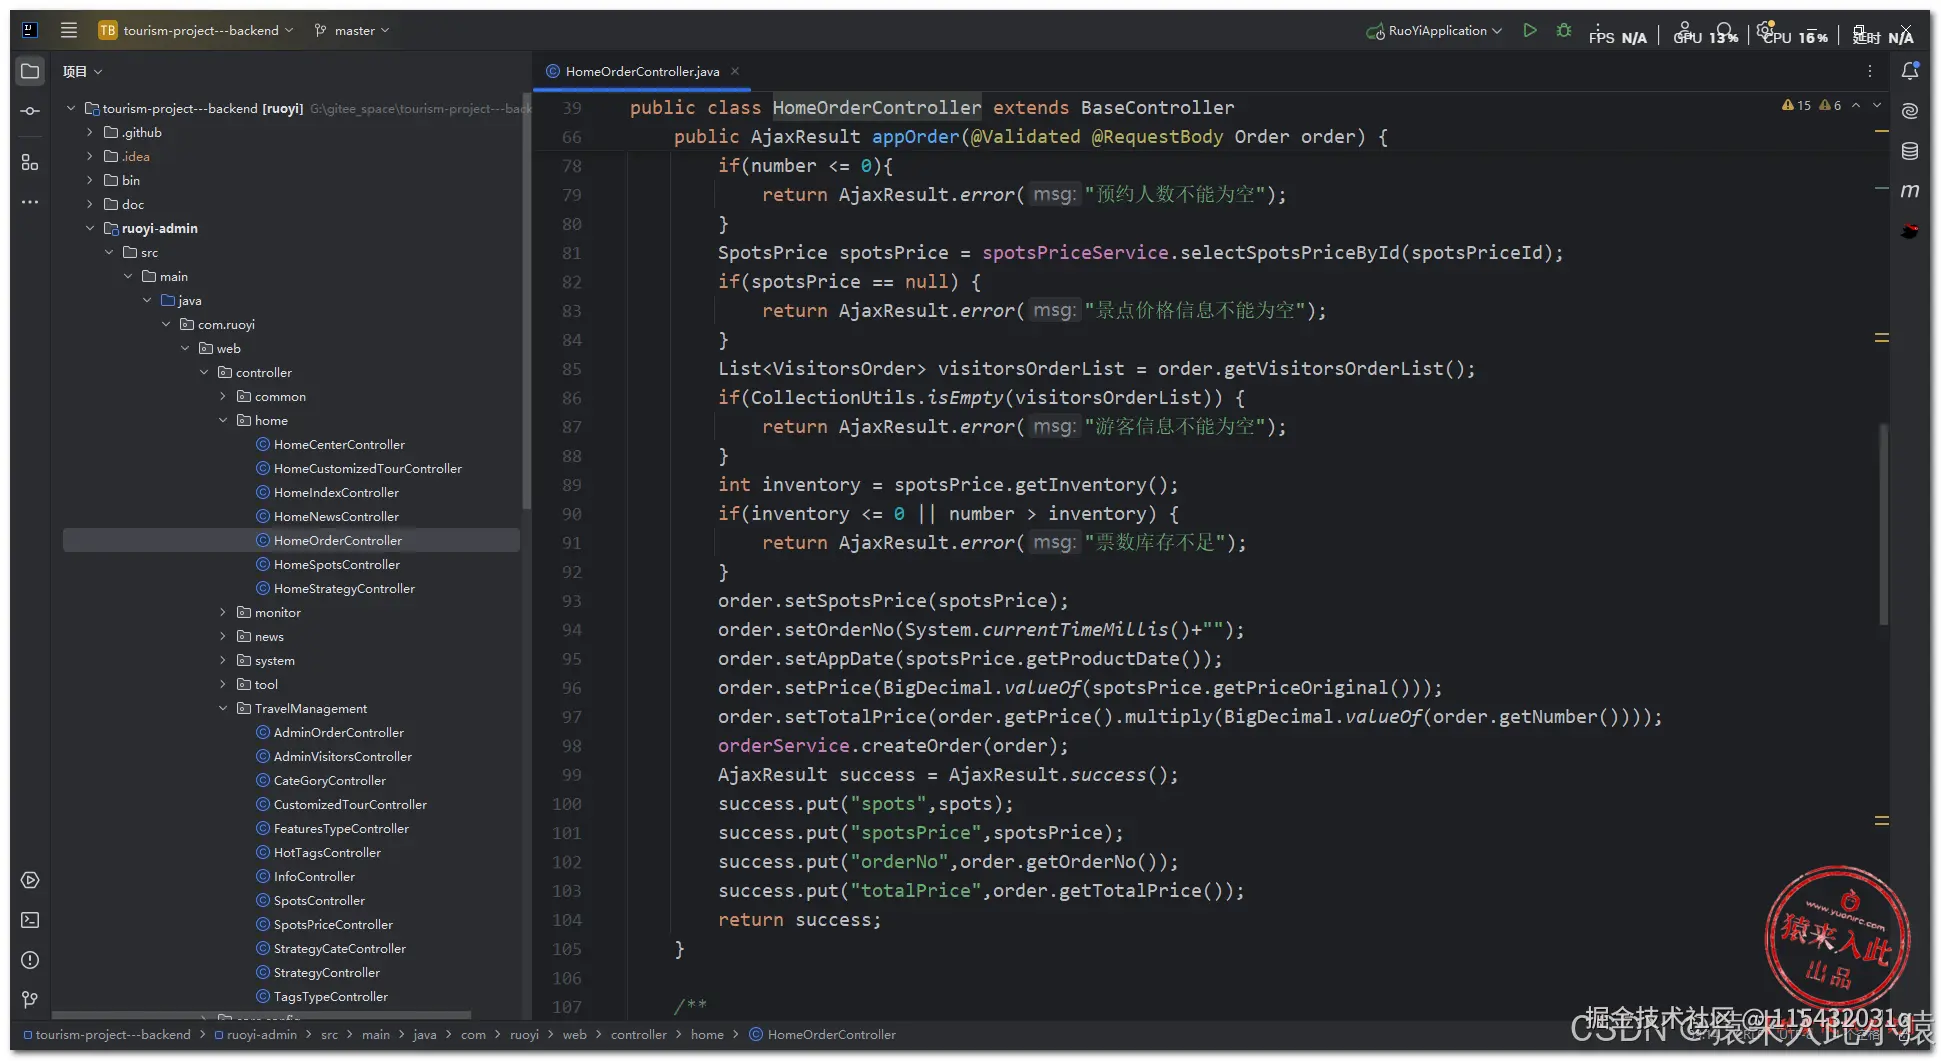Image resolution: width=1941 pixels, height=1061 pixels.
Task: Open the Structure tool window
Action: (30, 162)
